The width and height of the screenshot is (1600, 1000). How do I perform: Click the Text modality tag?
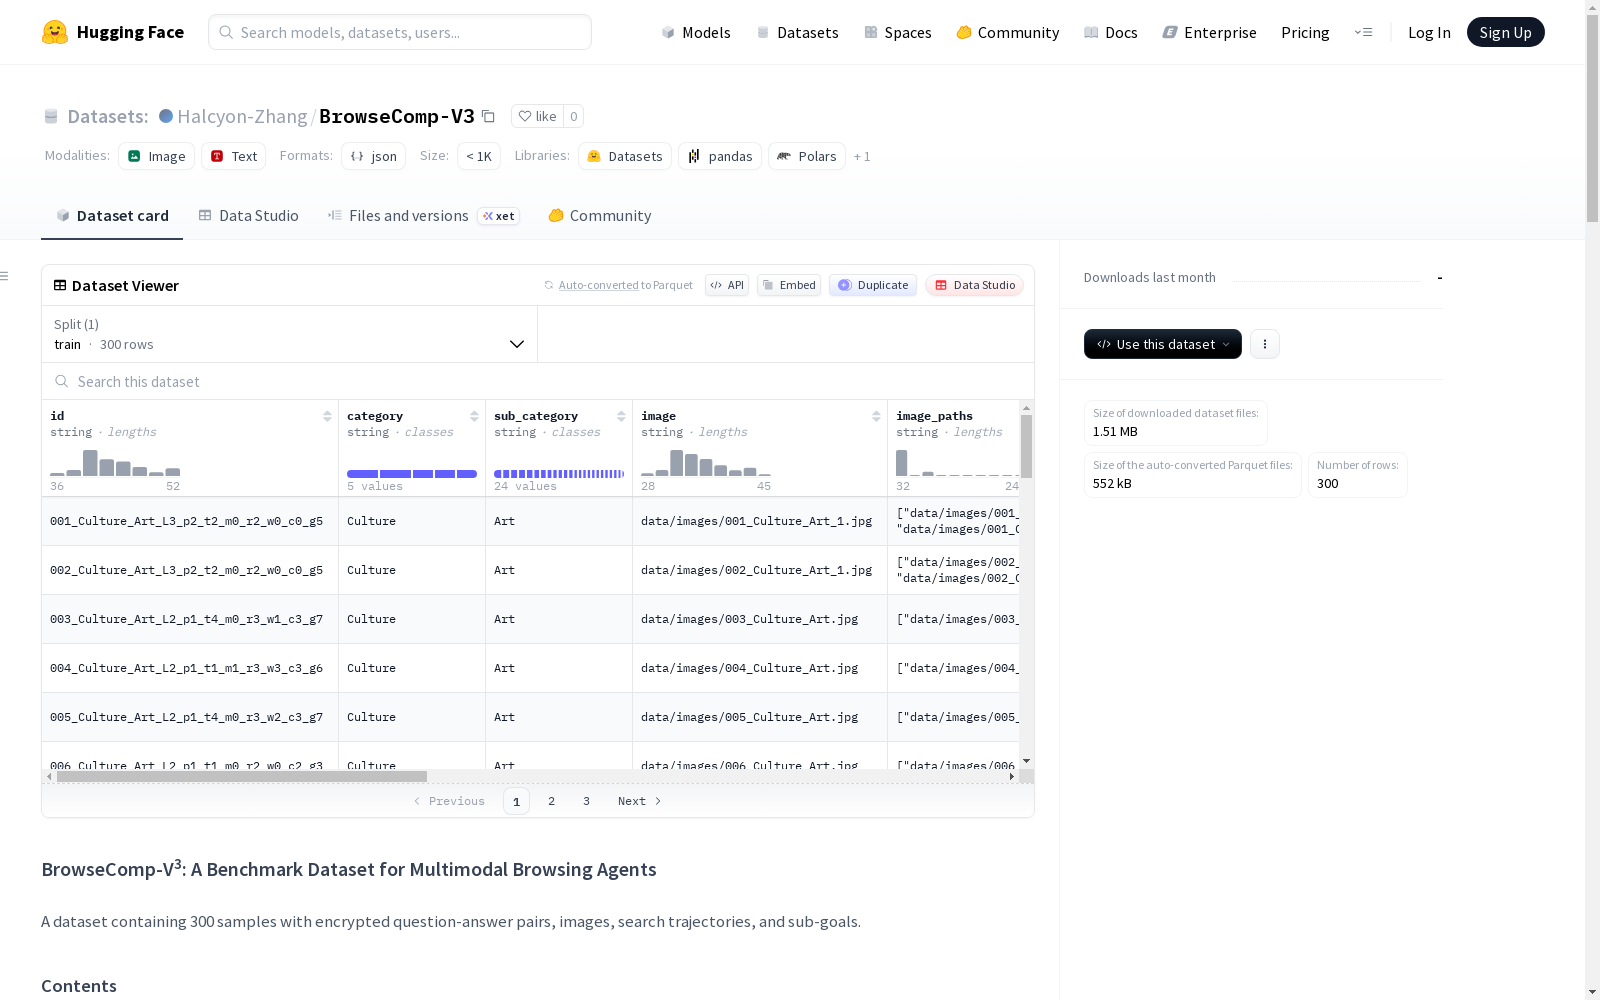tap(234, 156)
